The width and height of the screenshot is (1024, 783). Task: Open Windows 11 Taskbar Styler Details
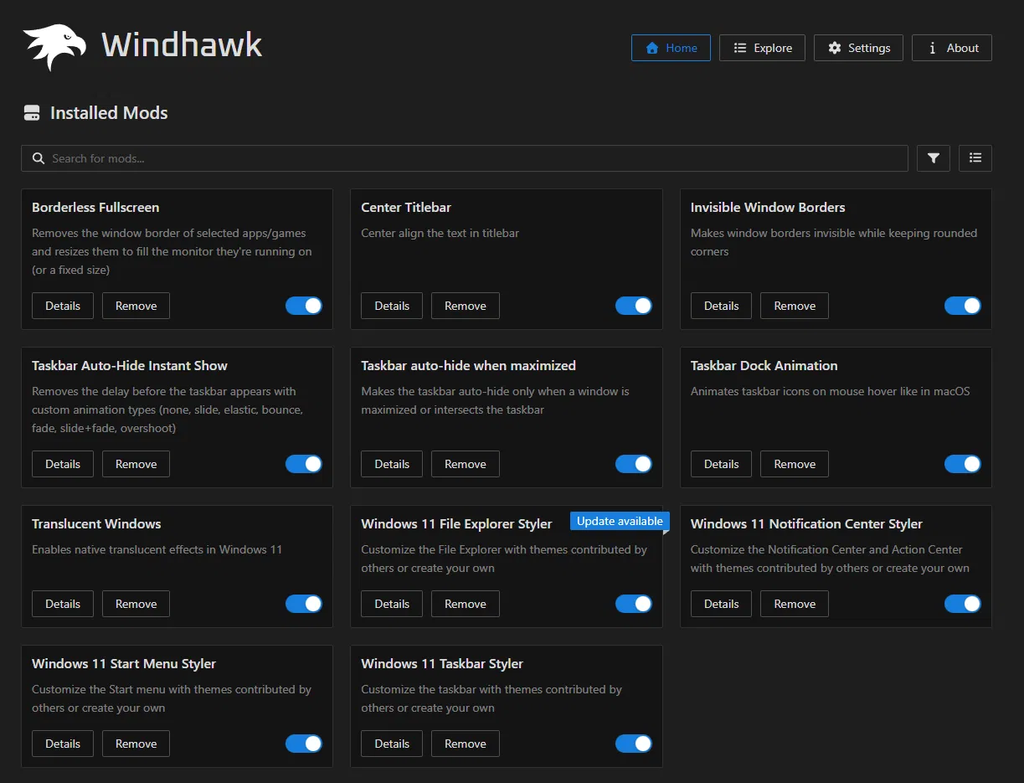(392, 743)
